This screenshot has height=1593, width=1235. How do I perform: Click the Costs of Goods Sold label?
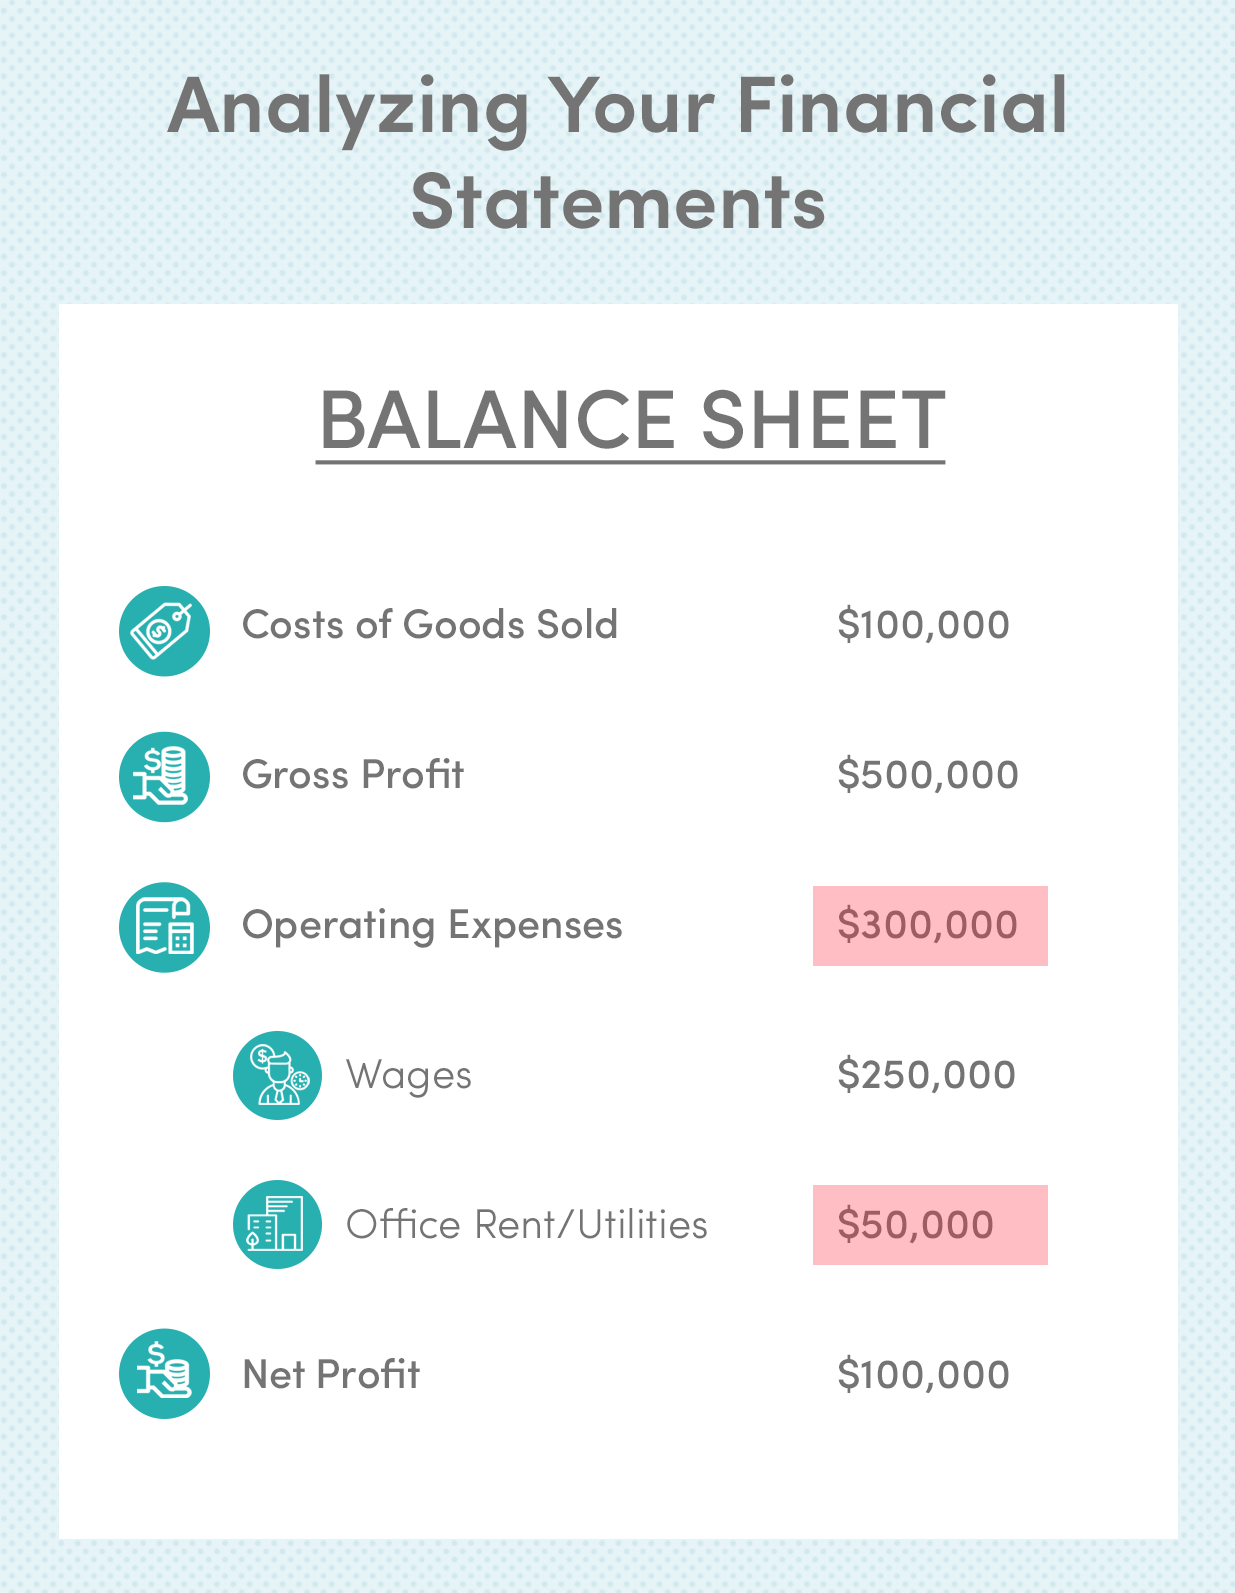(430, 625)
